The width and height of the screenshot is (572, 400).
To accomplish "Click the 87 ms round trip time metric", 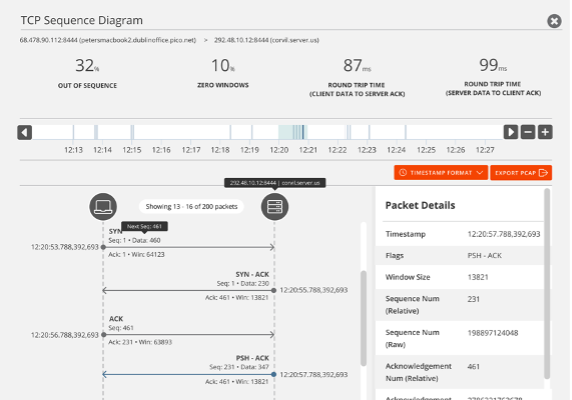I will (357, 77).
